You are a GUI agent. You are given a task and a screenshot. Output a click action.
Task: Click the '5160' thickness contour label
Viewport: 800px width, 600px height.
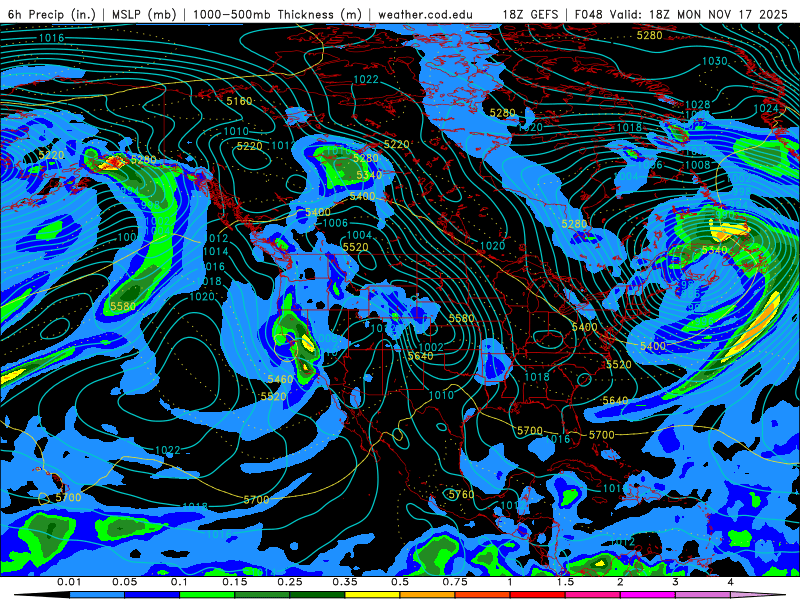click(239, 101)
